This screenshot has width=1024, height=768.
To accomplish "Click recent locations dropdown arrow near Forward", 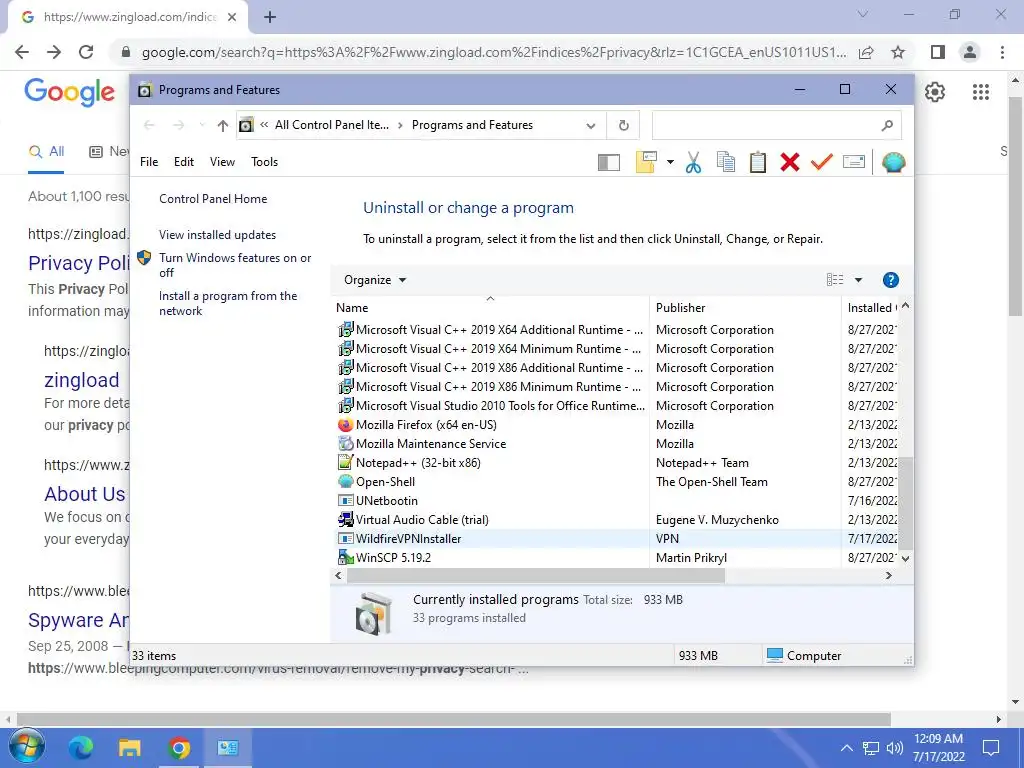I will coord(202,125).
